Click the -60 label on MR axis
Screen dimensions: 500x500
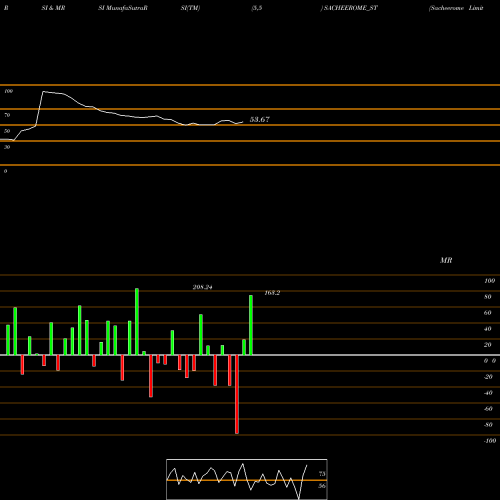pyautogui.click(x=488, y=409)
